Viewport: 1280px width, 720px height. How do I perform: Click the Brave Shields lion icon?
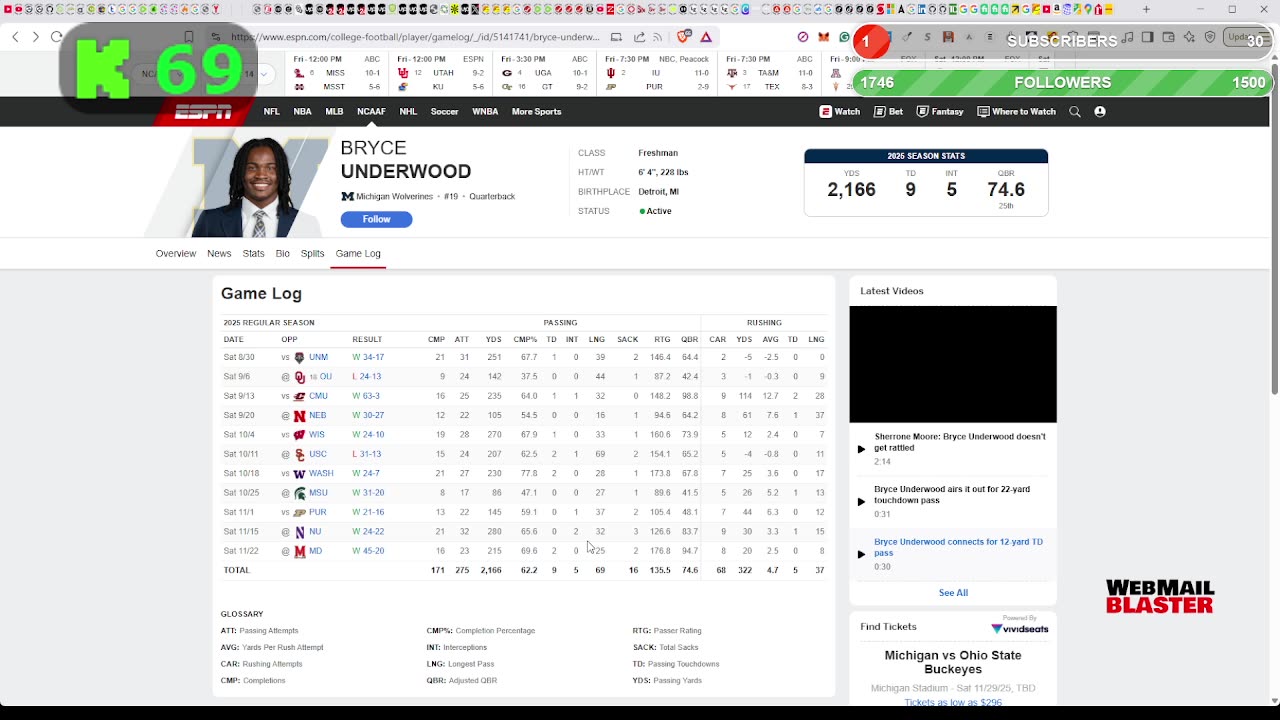pyautogui.click(x=684, y=37)
